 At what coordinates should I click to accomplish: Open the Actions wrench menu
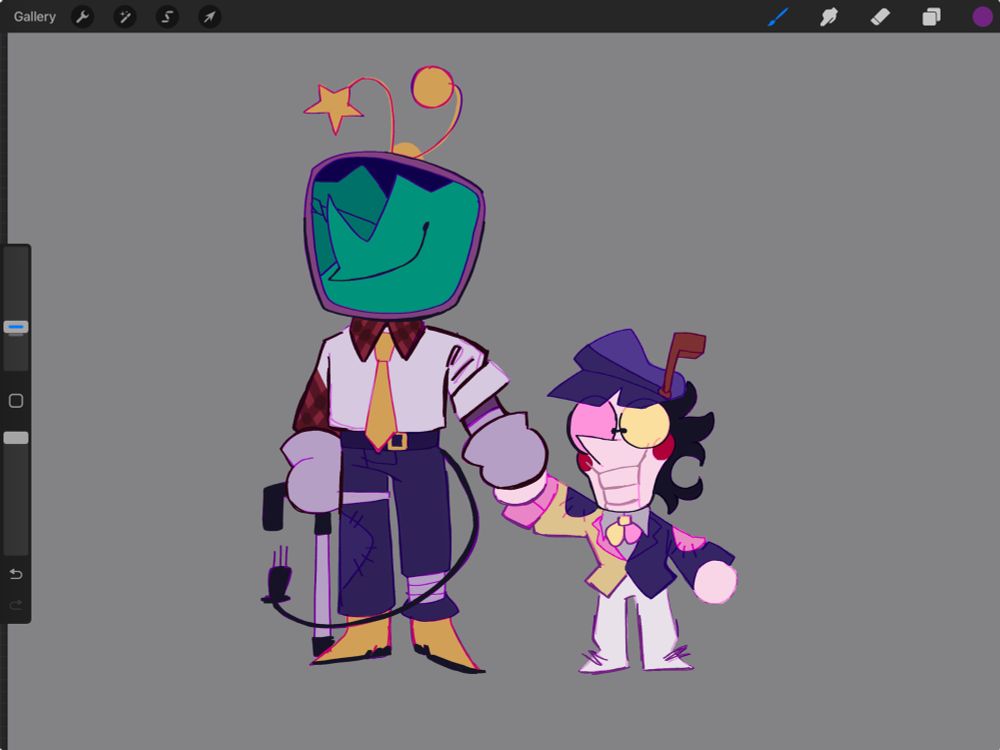click(82, 17)
